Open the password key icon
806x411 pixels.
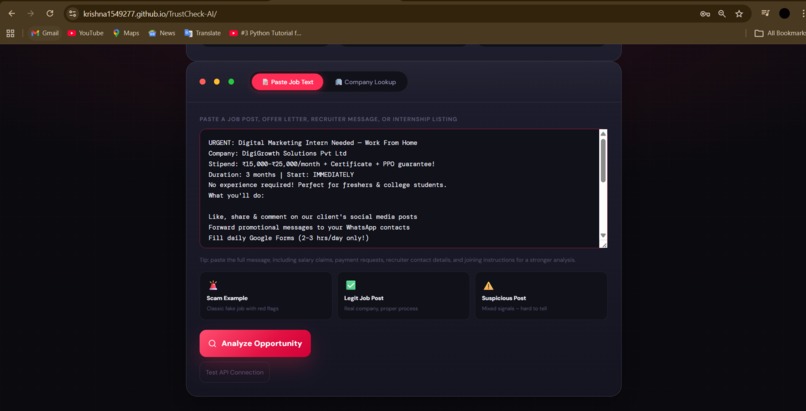point(705,14)
